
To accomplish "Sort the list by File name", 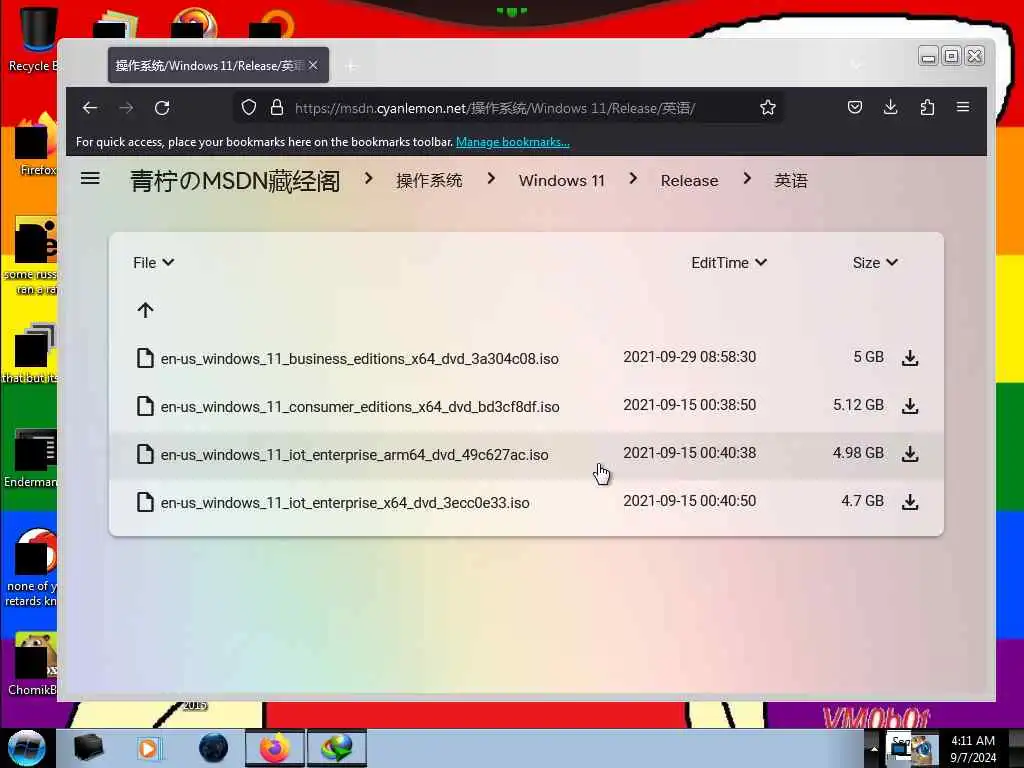I will [153, 263].
